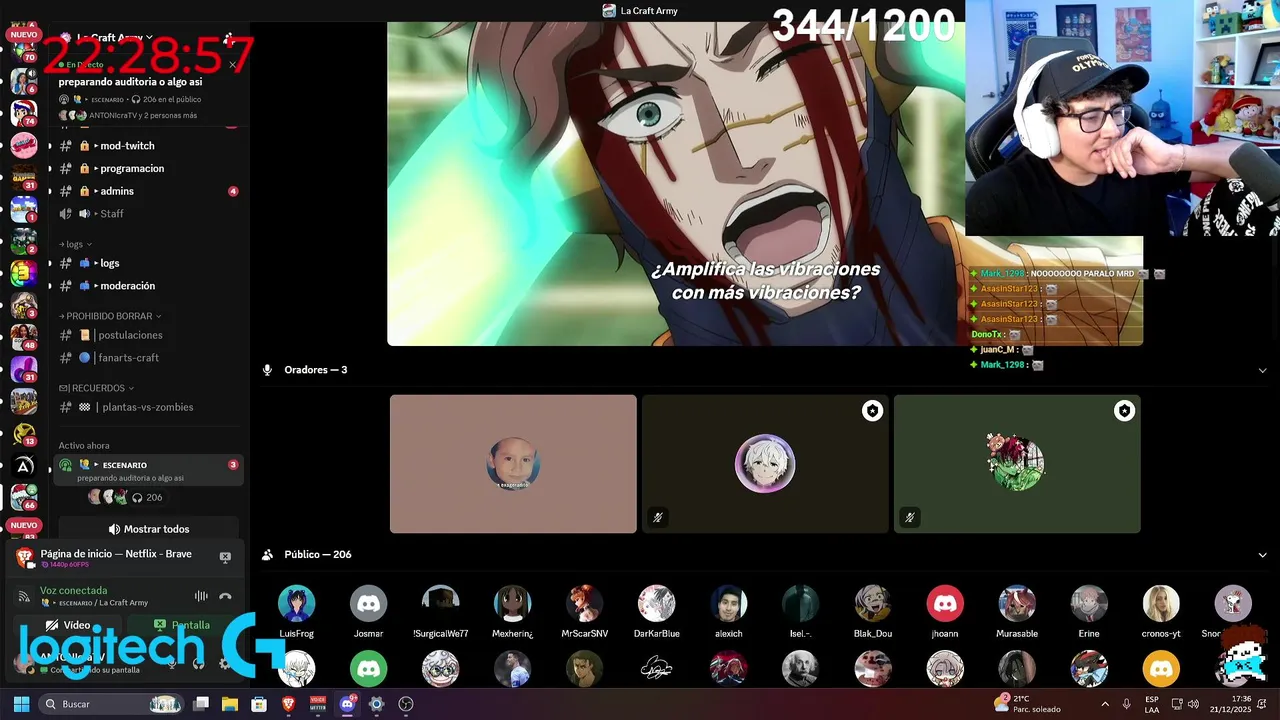Click the Oradores microphone icon
This screenshot has width=1280, height=720.
(x=267, y=370)
